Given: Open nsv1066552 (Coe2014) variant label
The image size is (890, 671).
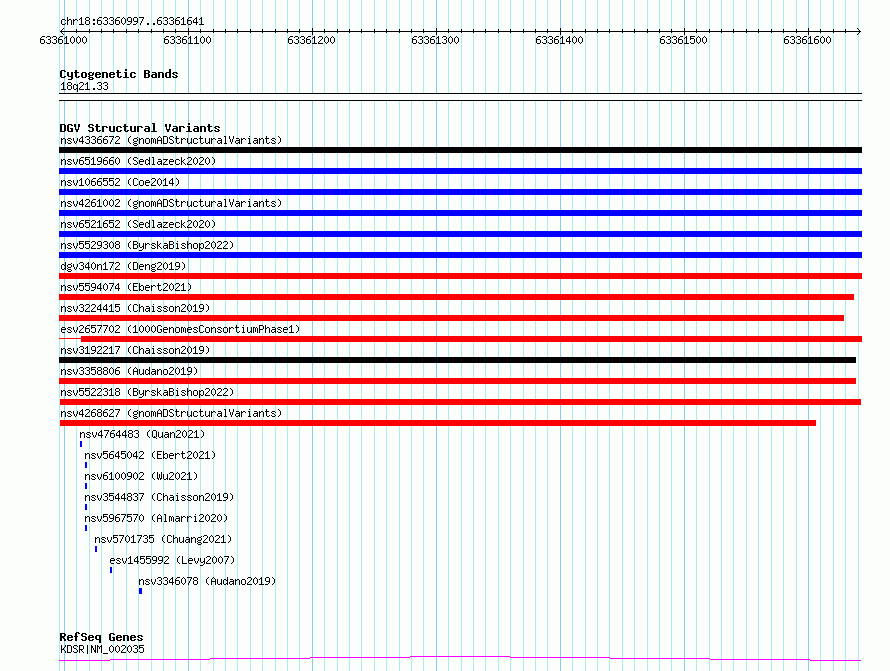Looking at the screenshot, I should pyautogui.click(x=120, y=182).
